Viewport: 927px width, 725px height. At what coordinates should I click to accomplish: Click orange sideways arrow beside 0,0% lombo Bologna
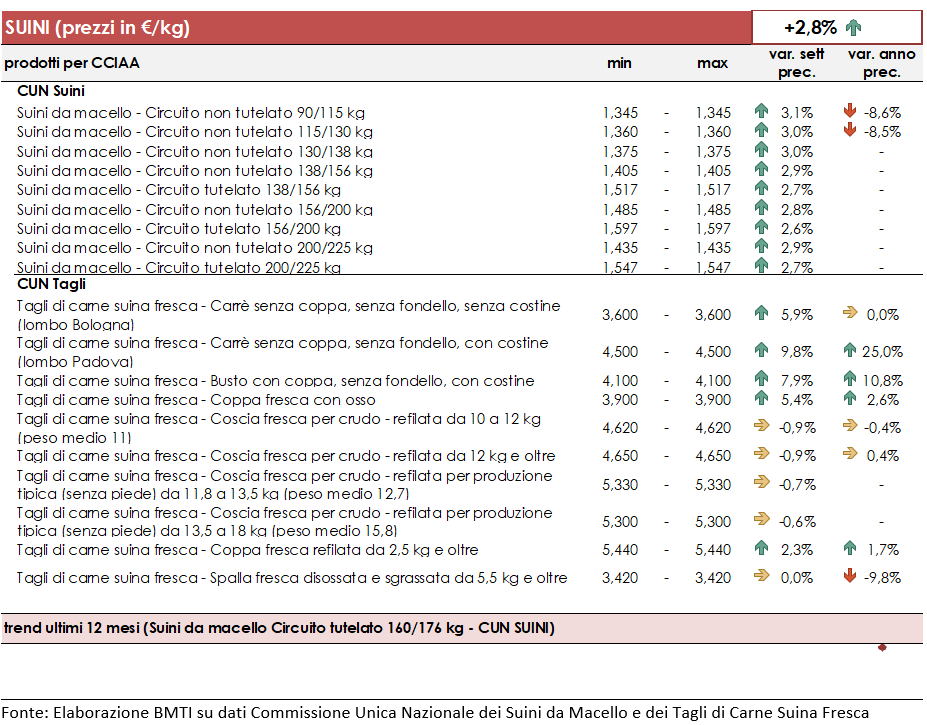[850, 312]
